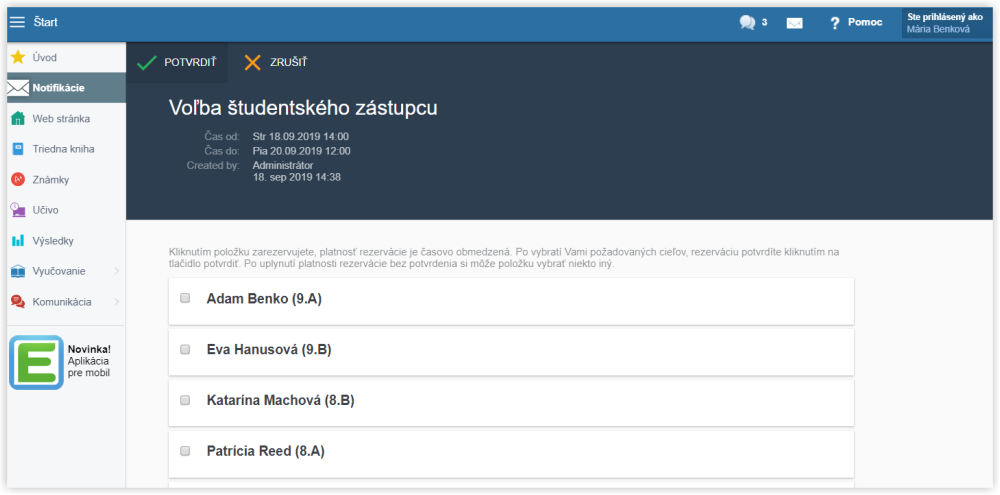
Task: Tick the checkbox for Adam Benko (9.A)
Action: tap(185, 298)
